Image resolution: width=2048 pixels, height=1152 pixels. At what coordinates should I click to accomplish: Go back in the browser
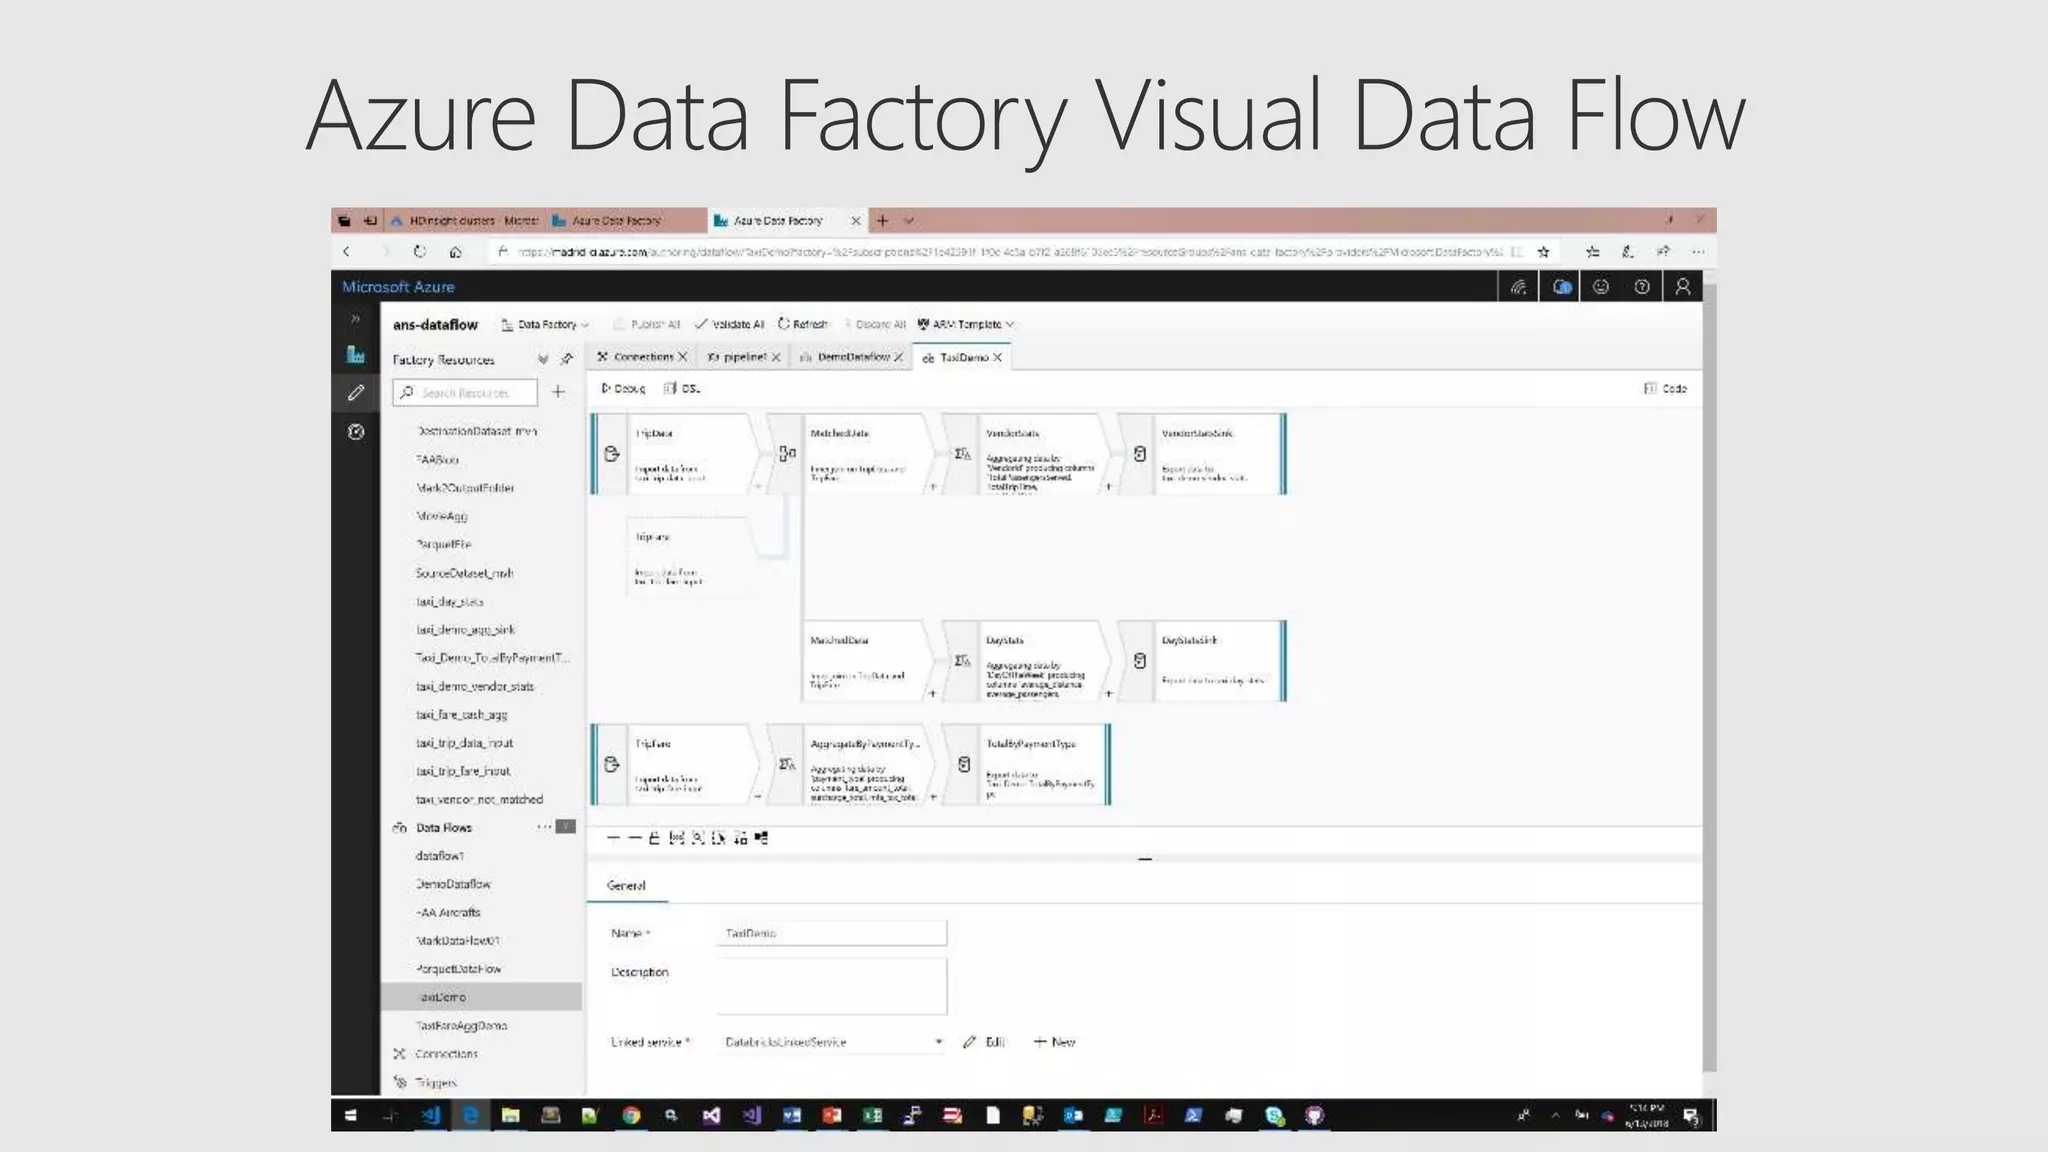(346, 252)
